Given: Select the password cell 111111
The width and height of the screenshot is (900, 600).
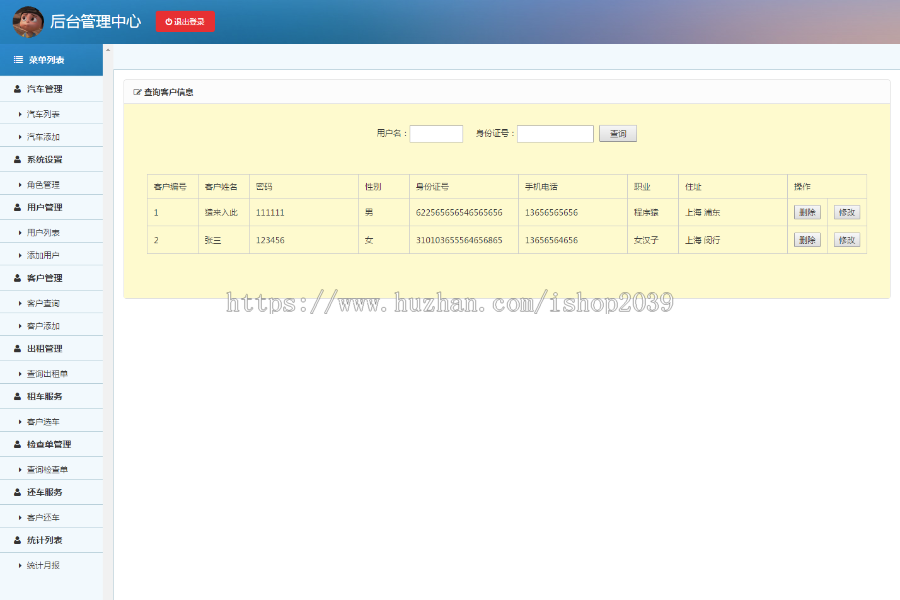Looking at the screenshot, I should 270,212.
